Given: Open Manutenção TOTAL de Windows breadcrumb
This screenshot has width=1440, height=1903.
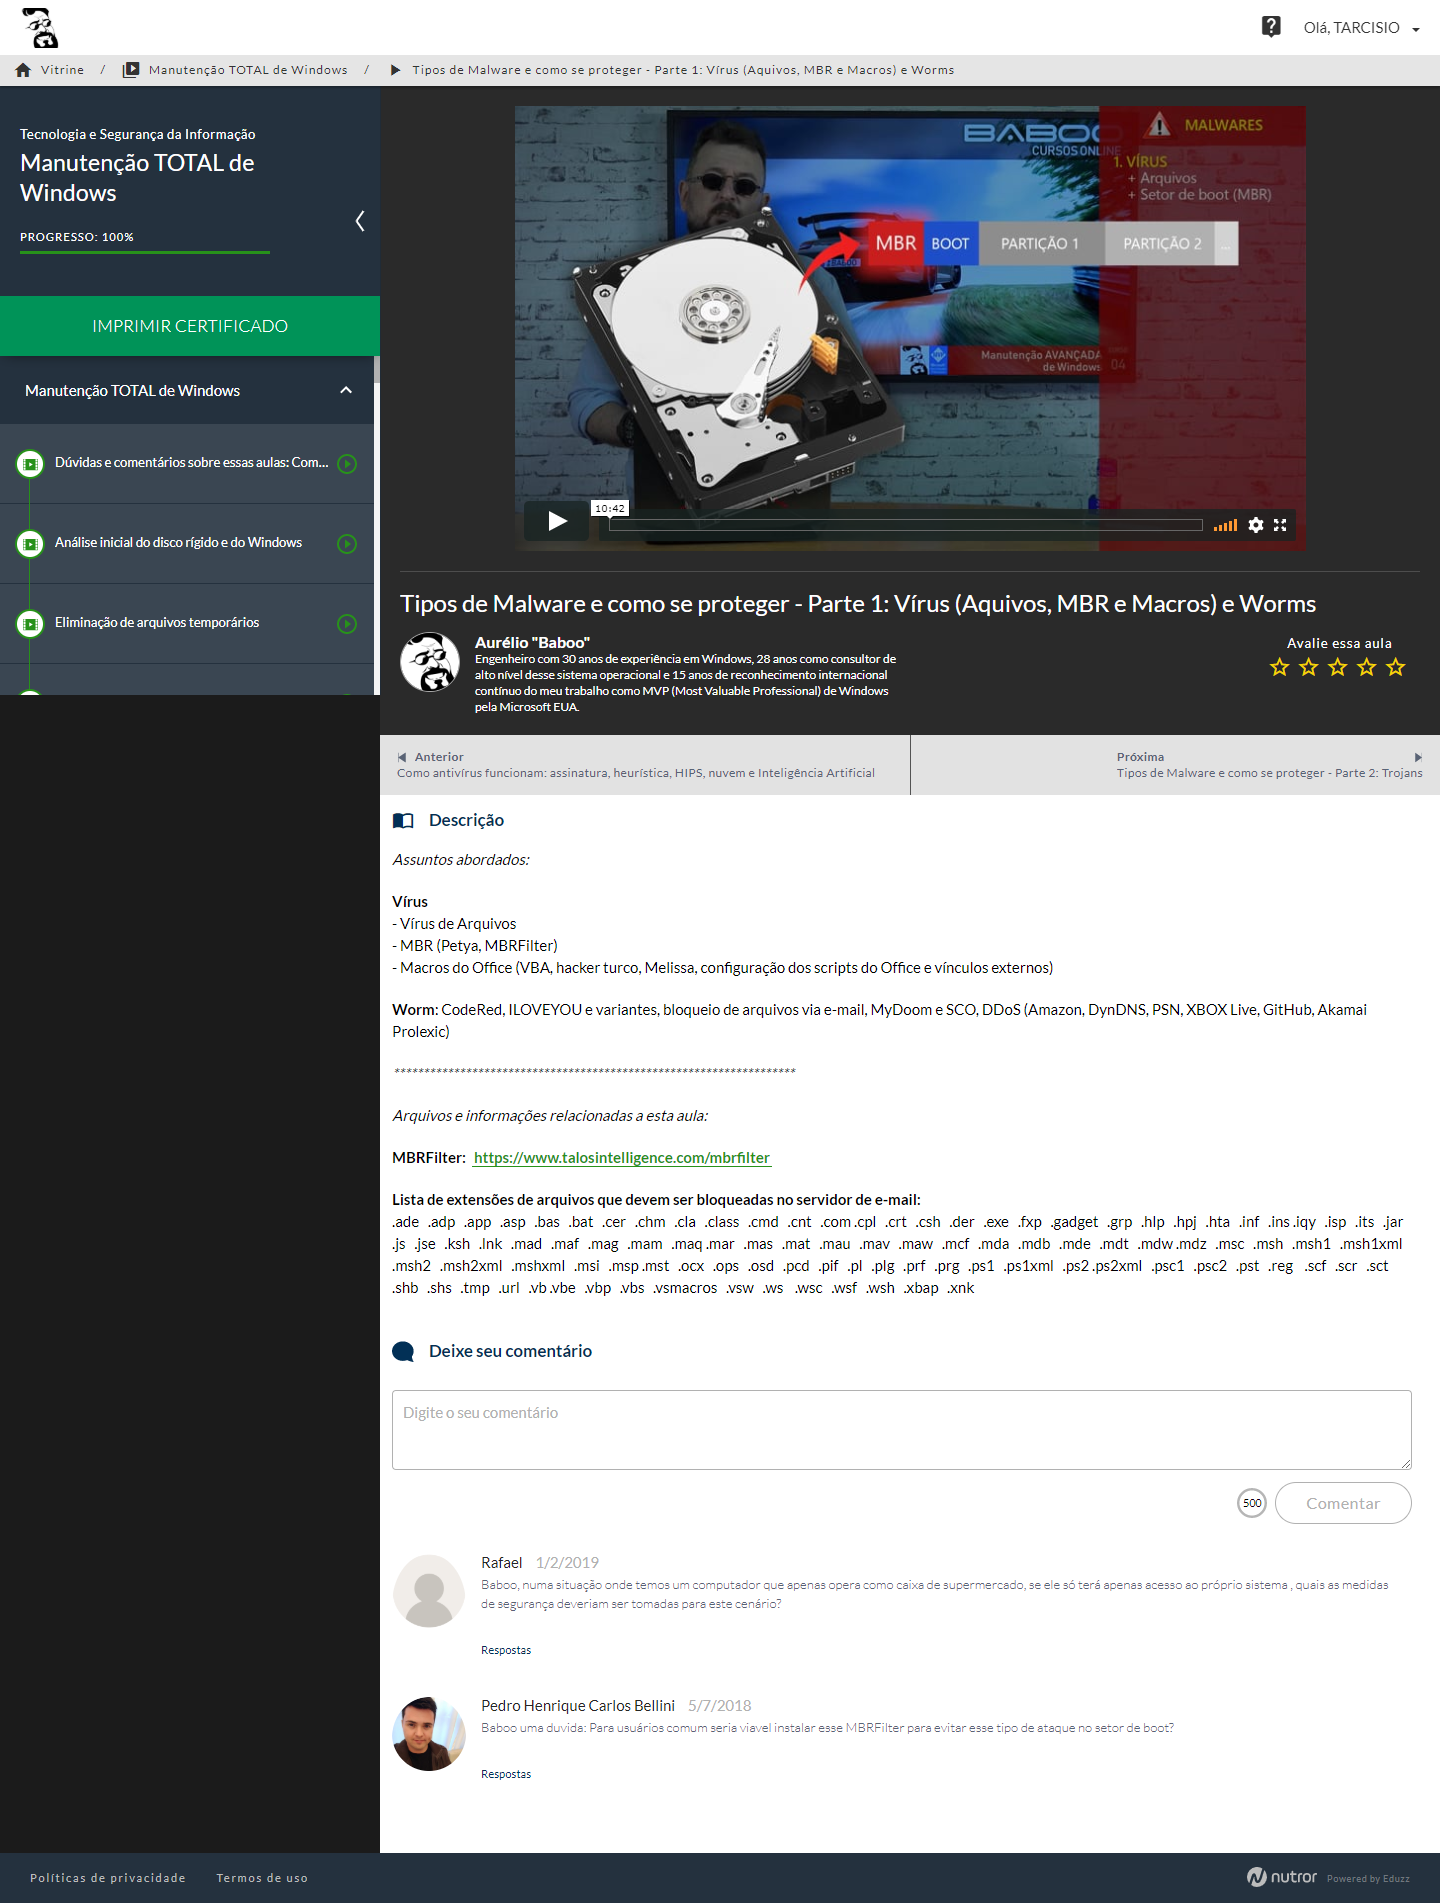Looking at the screenshot, I should point(247,70).
